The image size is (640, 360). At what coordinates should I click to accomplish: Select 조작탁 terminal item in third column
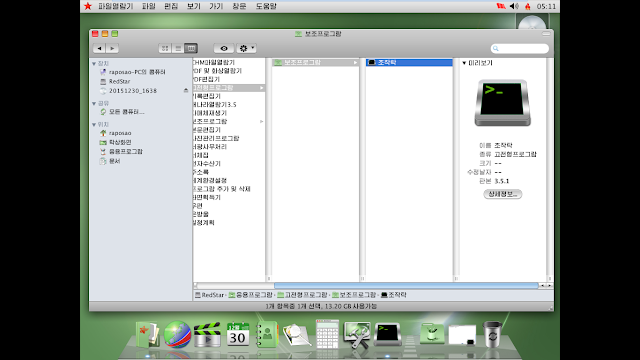[x=409, y=62]
